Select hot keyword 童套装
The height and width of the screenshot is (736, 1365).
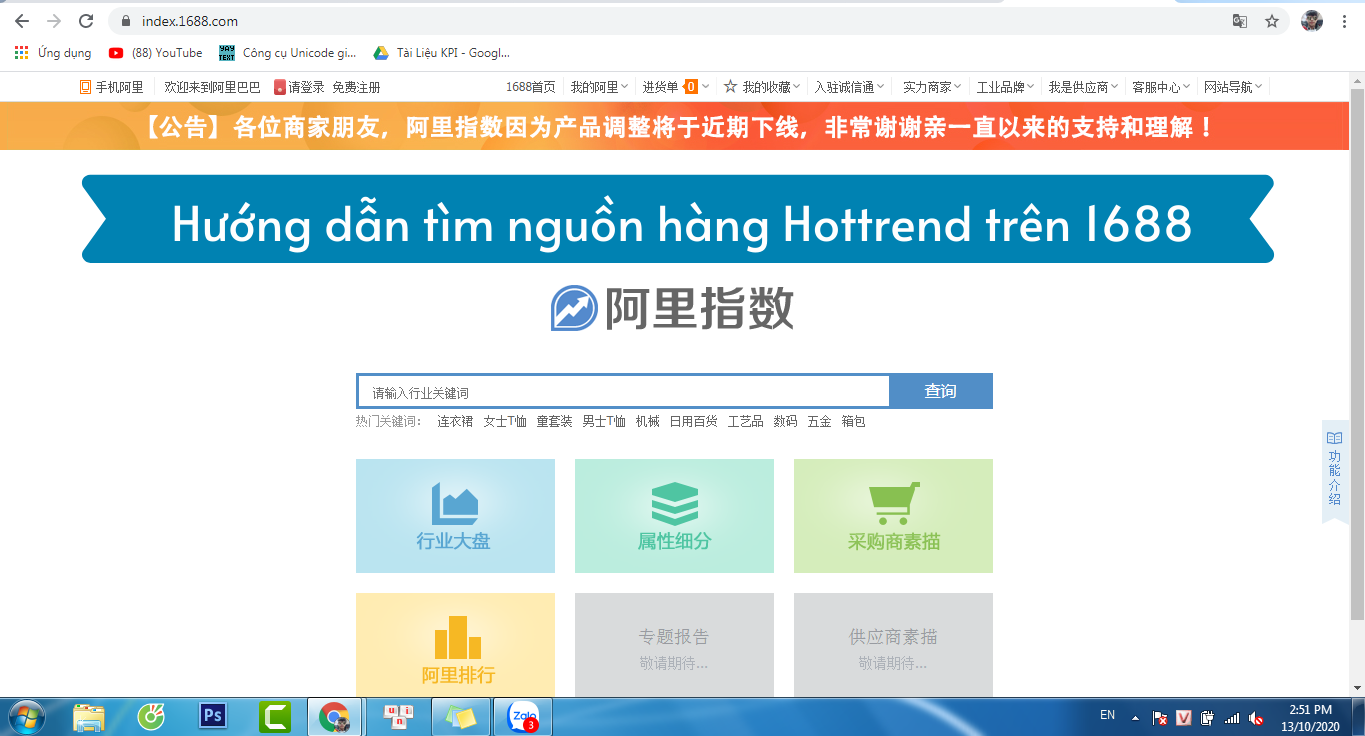point(554,422)
